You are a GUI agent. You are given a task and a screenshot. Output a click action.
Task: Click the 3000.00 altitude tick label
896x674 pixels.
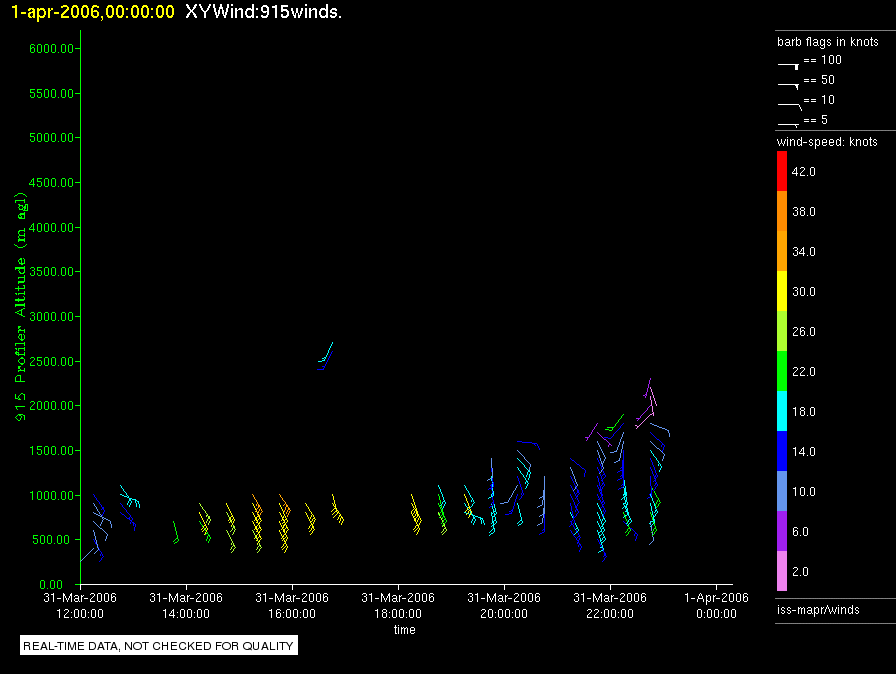(x=52, y=317)
